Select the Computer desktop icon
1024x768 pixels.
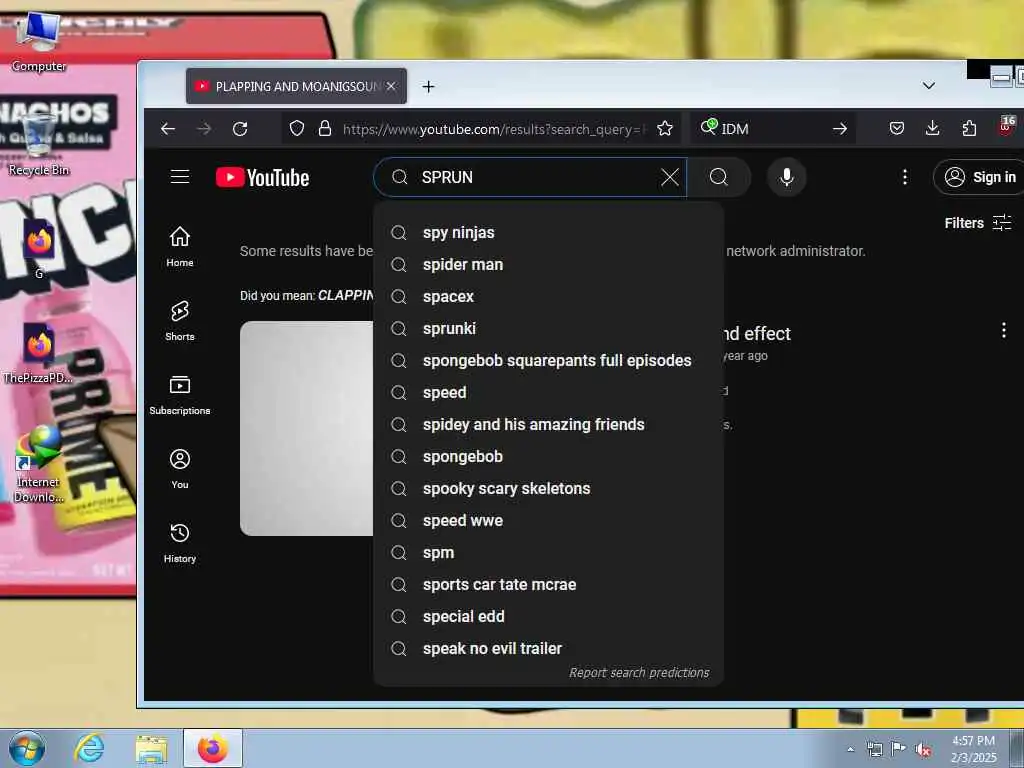click(39, 40)
